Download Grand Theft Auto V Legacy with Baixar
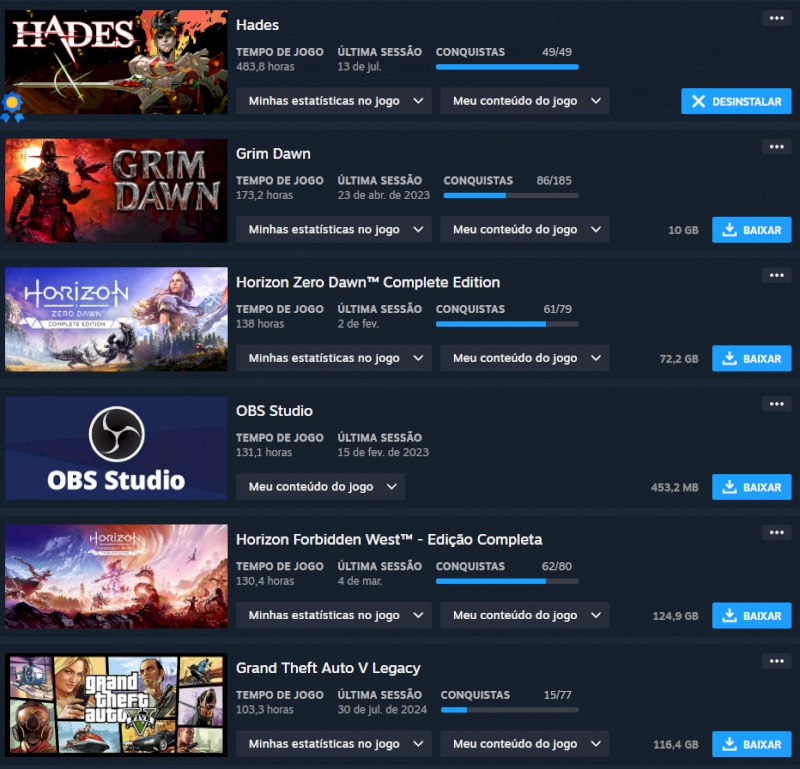This screenshot has width=800, height=769. [752, 744]
